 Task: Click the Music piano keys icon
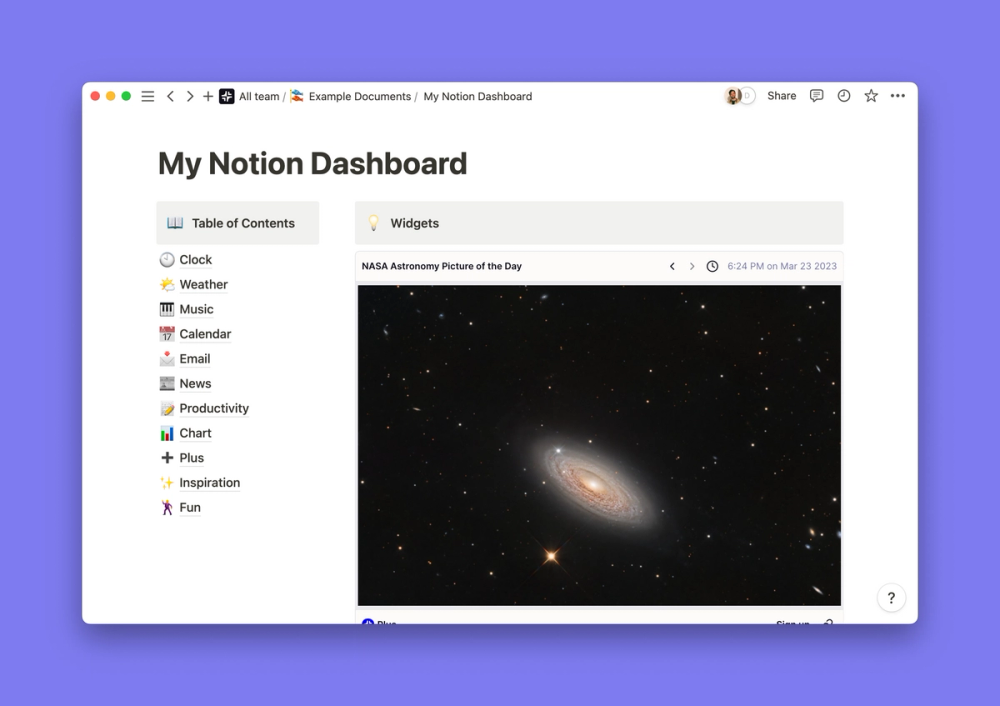coord(167,309)
